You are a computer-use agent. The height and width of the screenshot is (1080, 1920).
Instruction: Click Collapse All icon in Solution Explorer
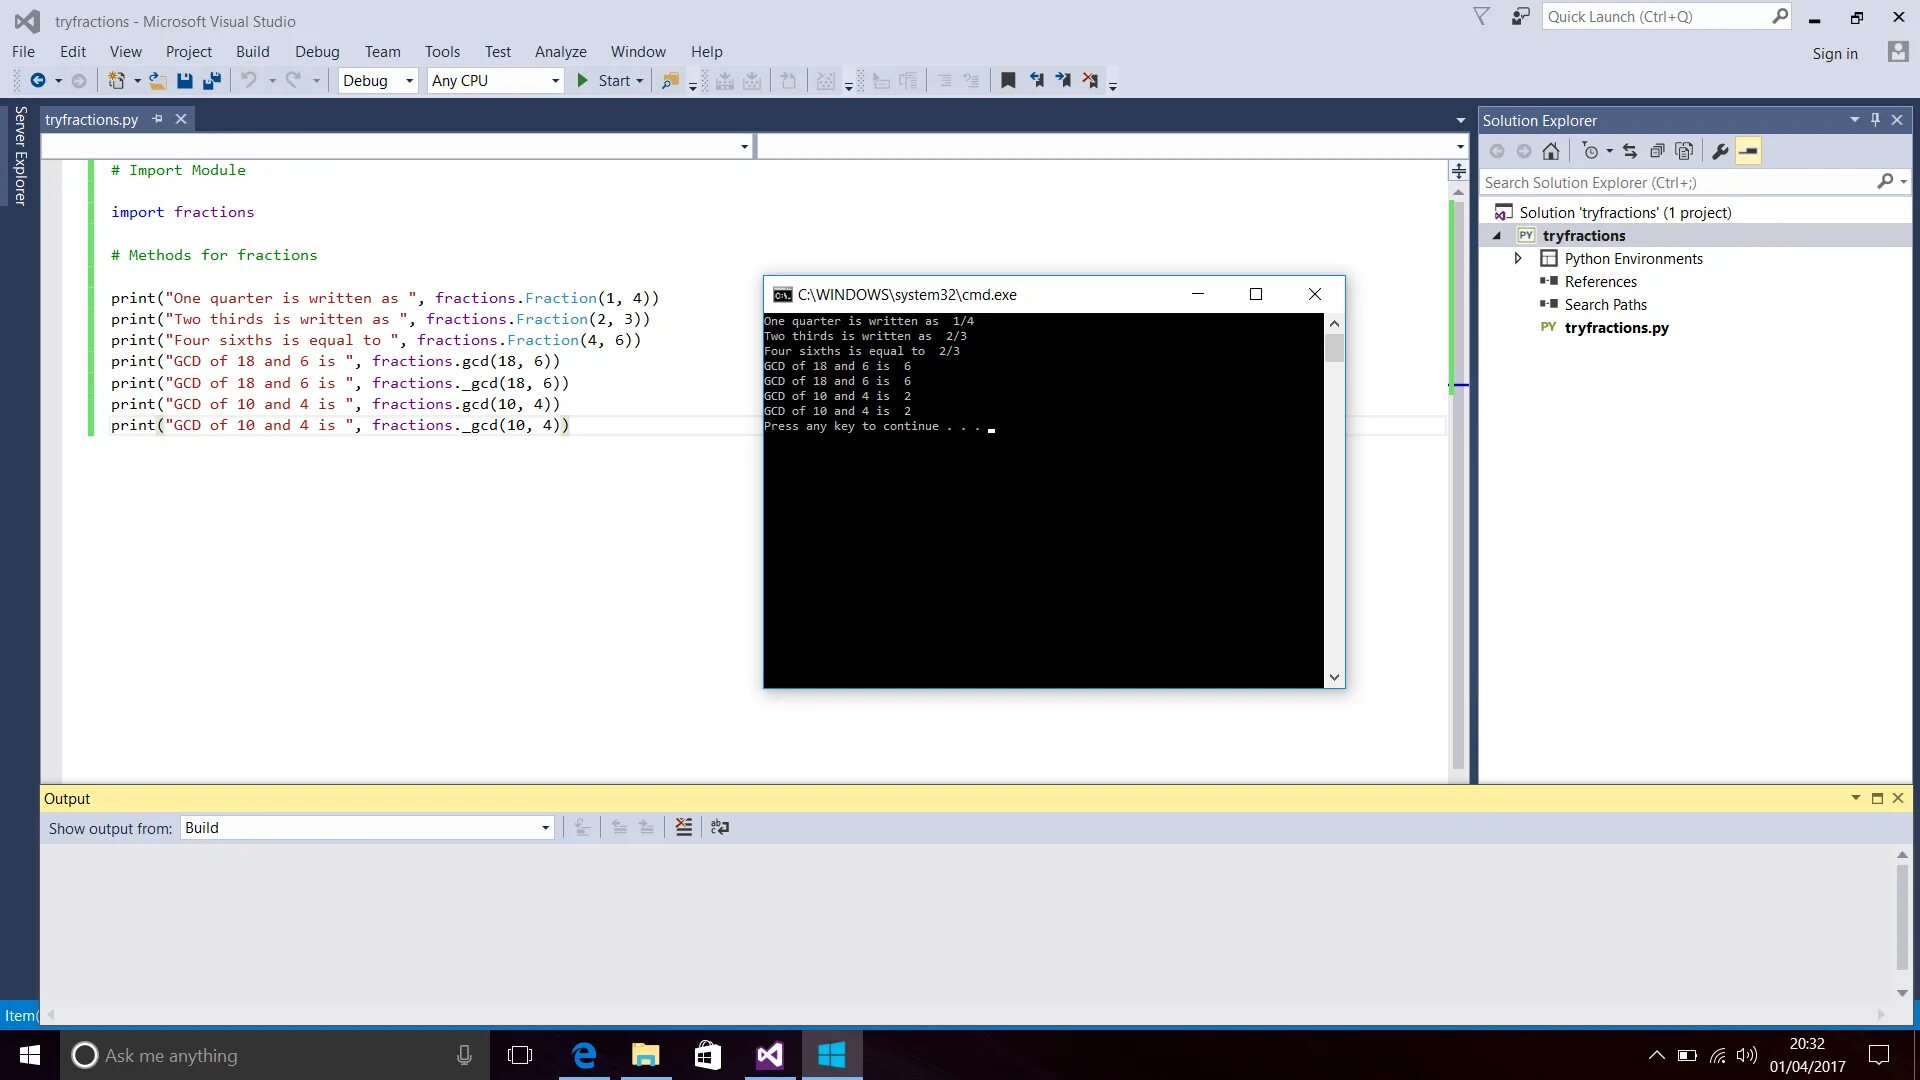(x=1657, y=152)
